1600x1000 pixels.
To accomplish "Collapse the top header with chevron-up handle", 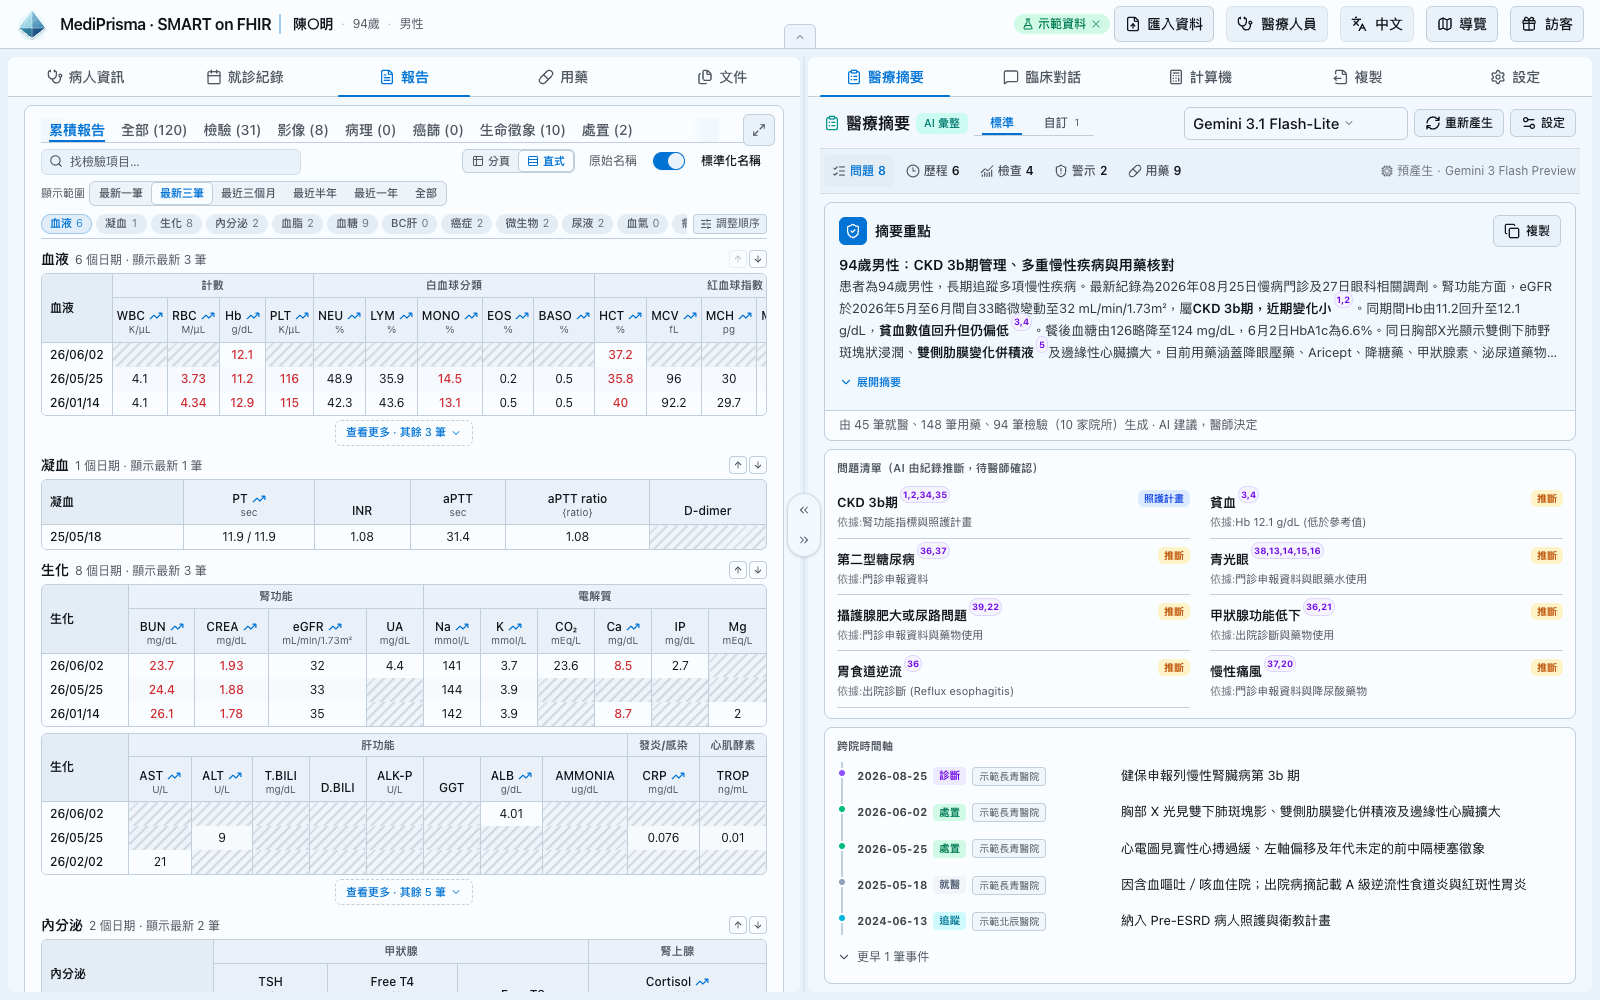I will click(x=800, y=37).
